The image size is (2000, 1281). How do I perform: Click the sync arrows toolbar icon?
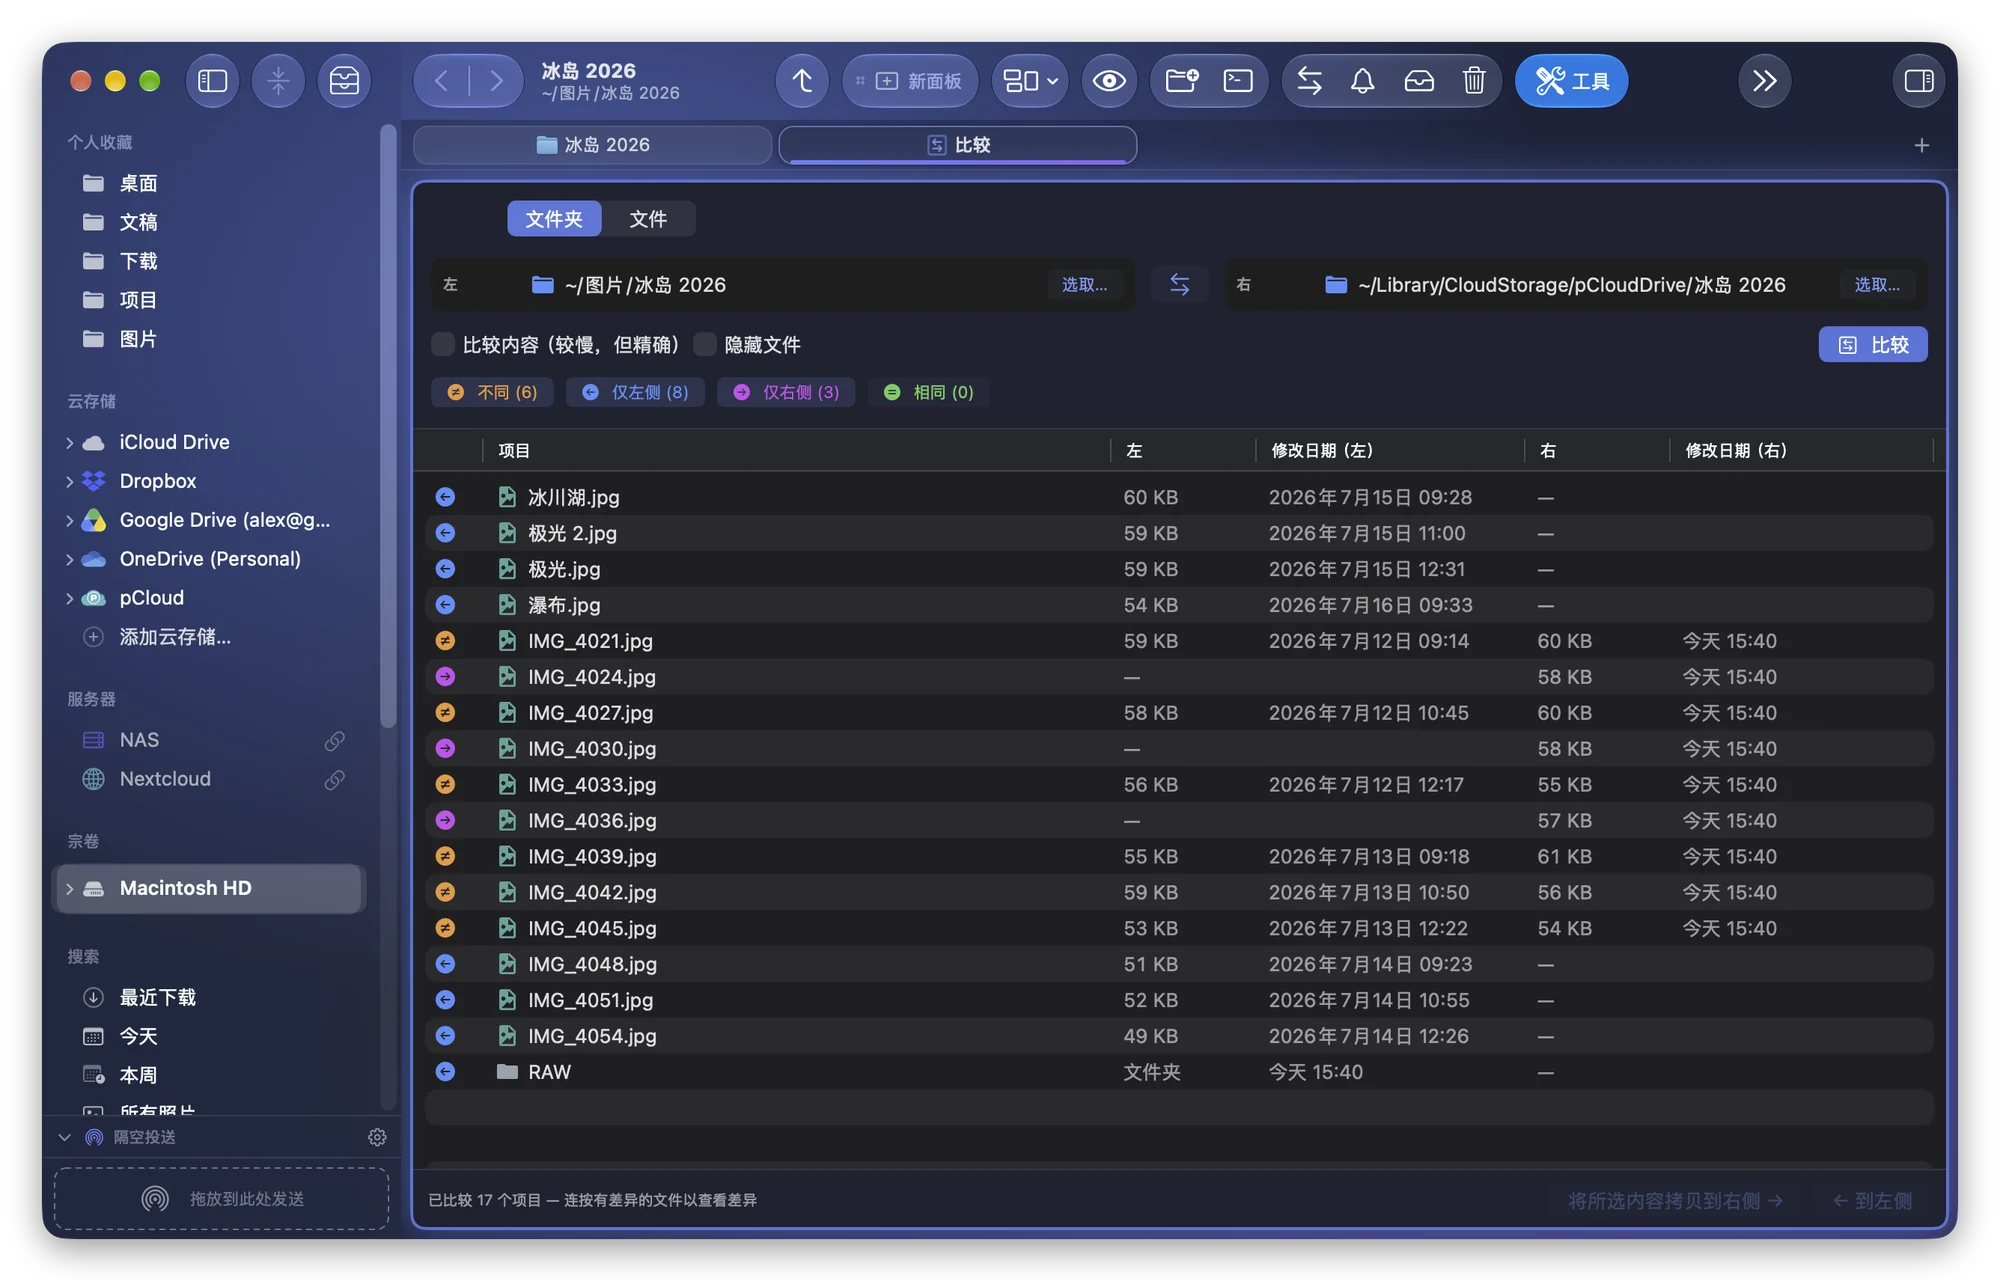1310,81
